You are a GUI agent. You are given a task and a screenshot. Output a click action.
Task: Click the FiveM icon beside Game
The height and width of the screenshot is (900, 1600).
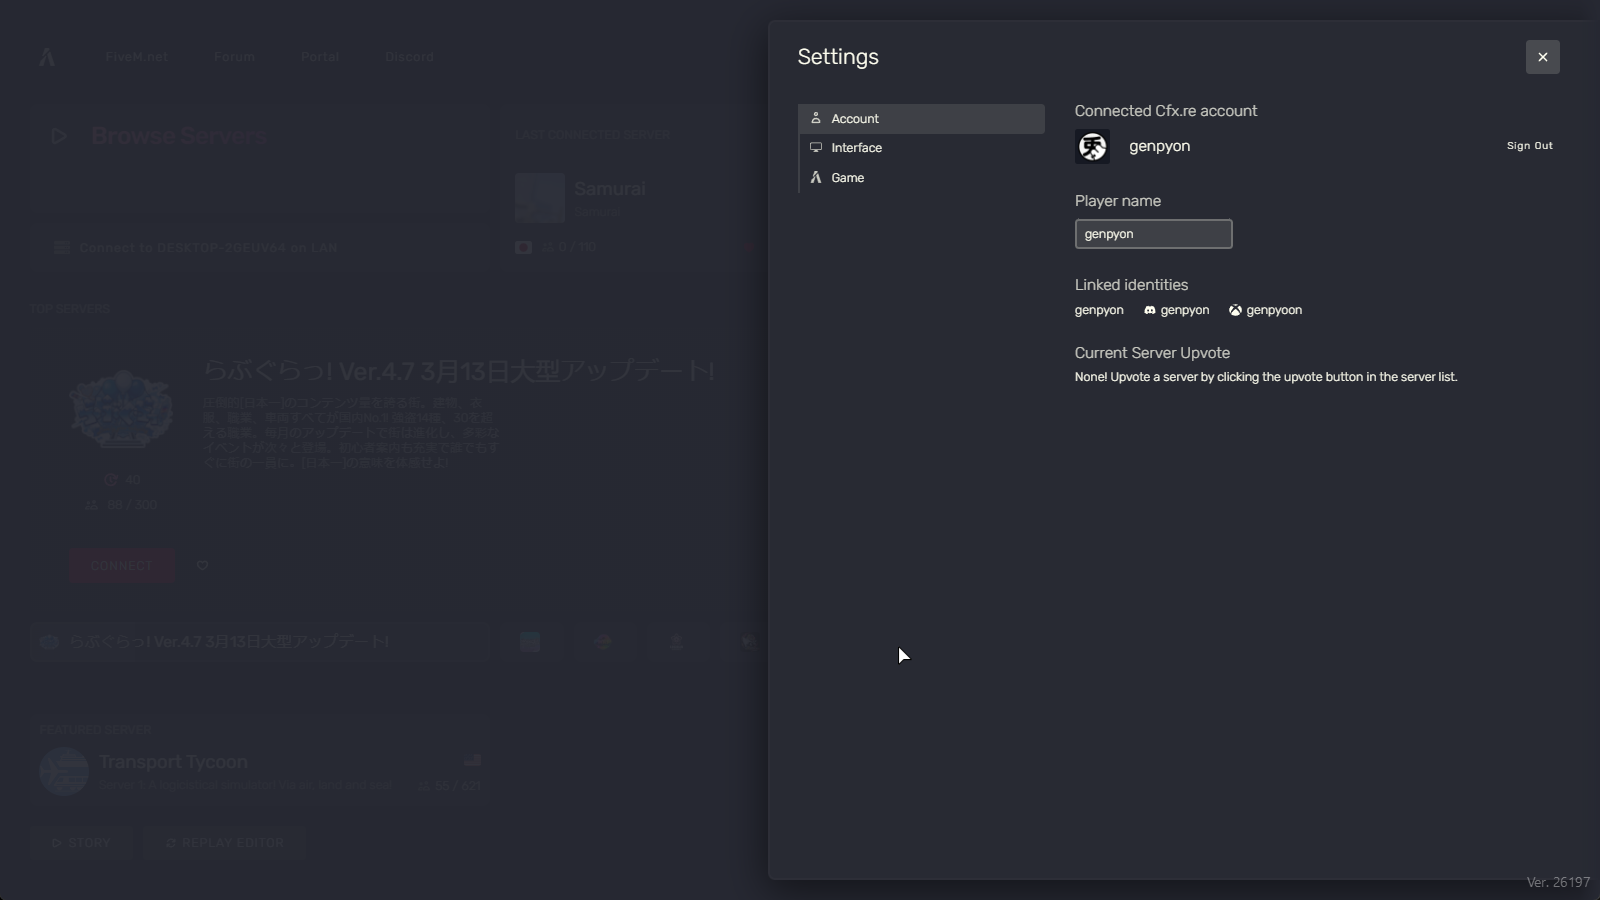click(x=816, y=177)
